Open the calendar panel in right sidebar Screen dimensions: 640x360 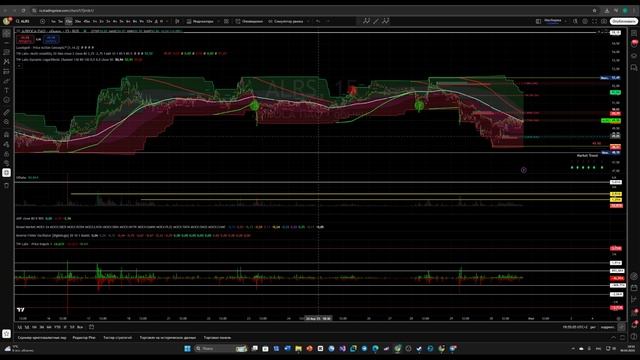[x=634, y=288]
